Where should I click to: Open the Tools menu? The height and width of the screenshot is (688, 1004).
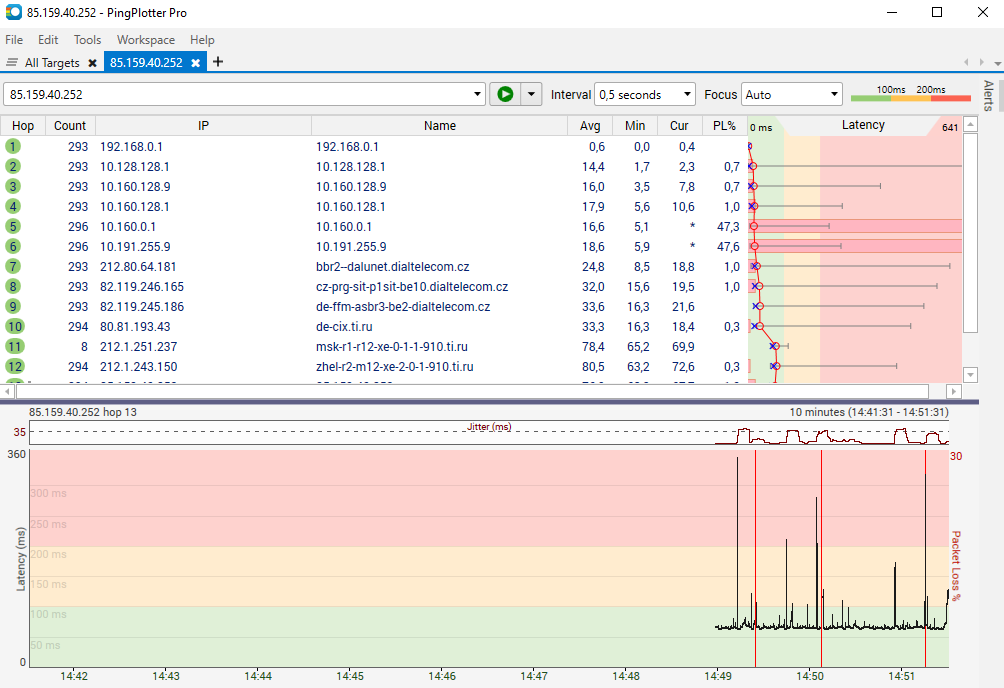(x=87, y=40)
